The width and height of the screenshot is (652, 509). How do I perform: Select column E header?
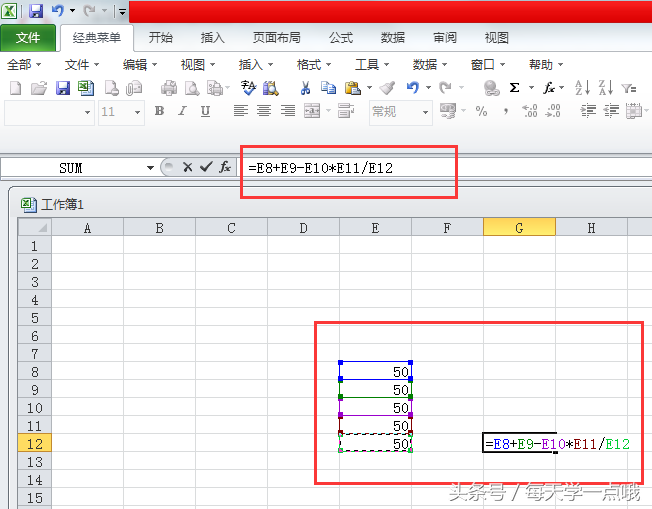click(375, 227)
